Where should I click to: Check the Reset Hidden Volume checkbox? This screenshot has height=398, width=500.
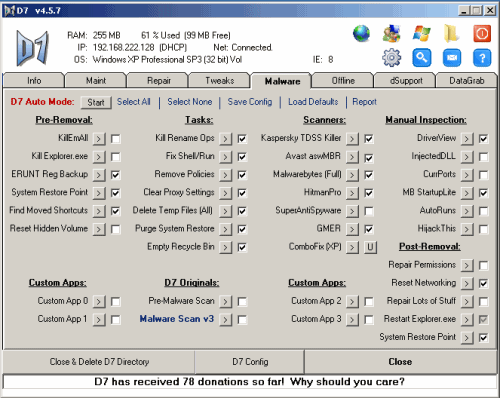[116, 229]
